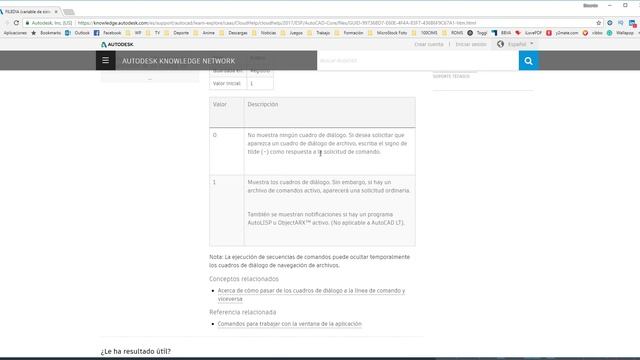Open the BBVA bookmark

[x=502, y=33]
